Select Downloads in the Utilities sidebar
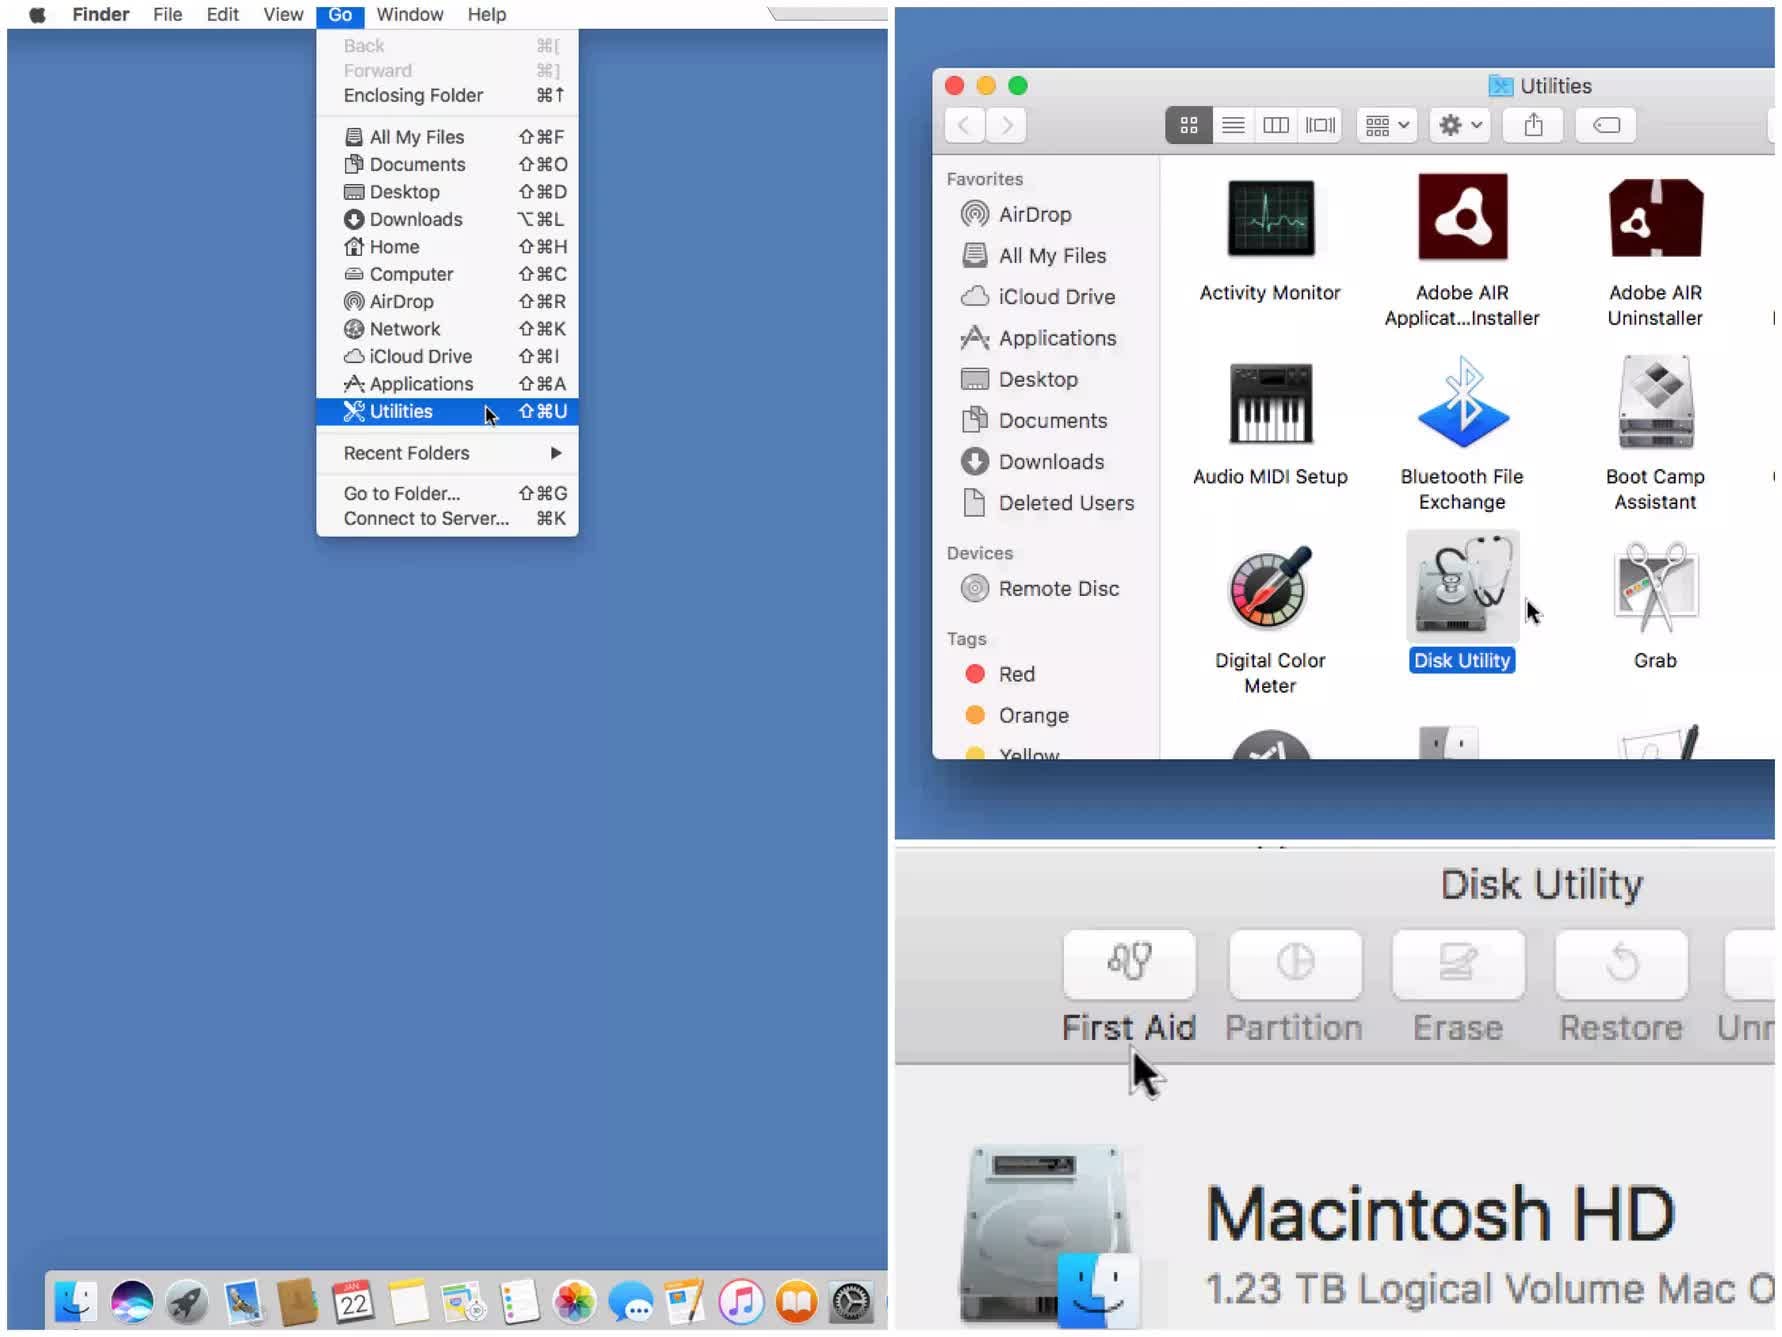 [x=1046, y=462]
